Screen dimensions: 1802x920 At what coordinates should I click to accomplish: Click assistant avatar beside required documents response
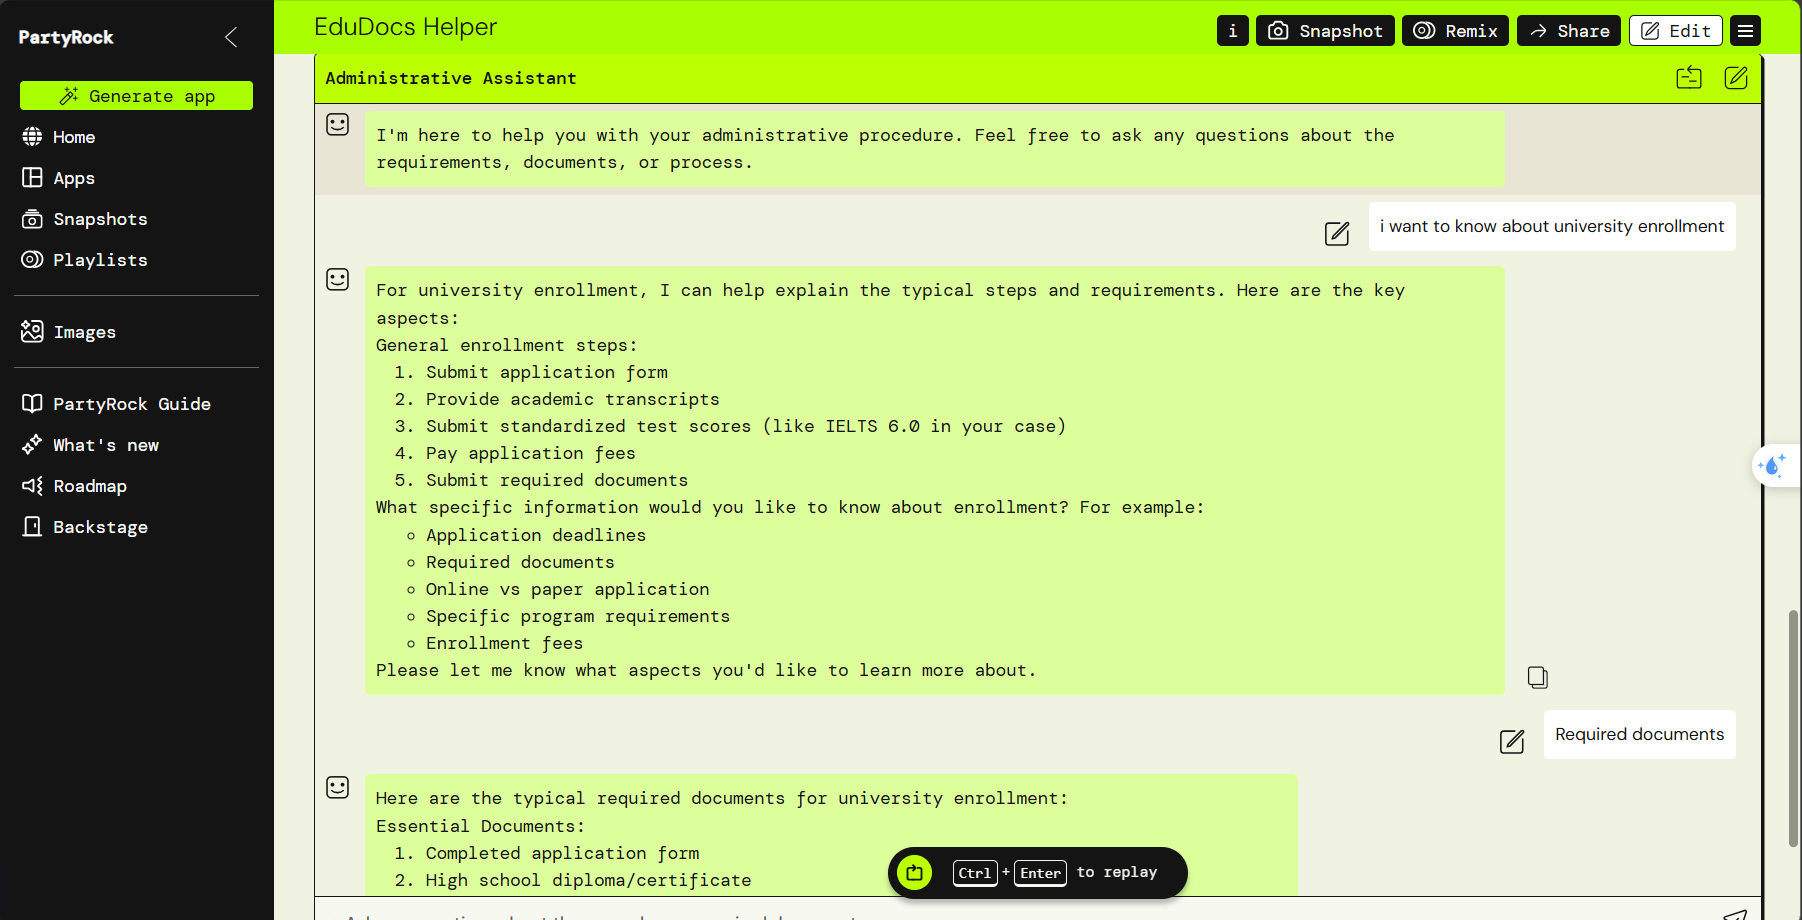click(x=338, y=788)
